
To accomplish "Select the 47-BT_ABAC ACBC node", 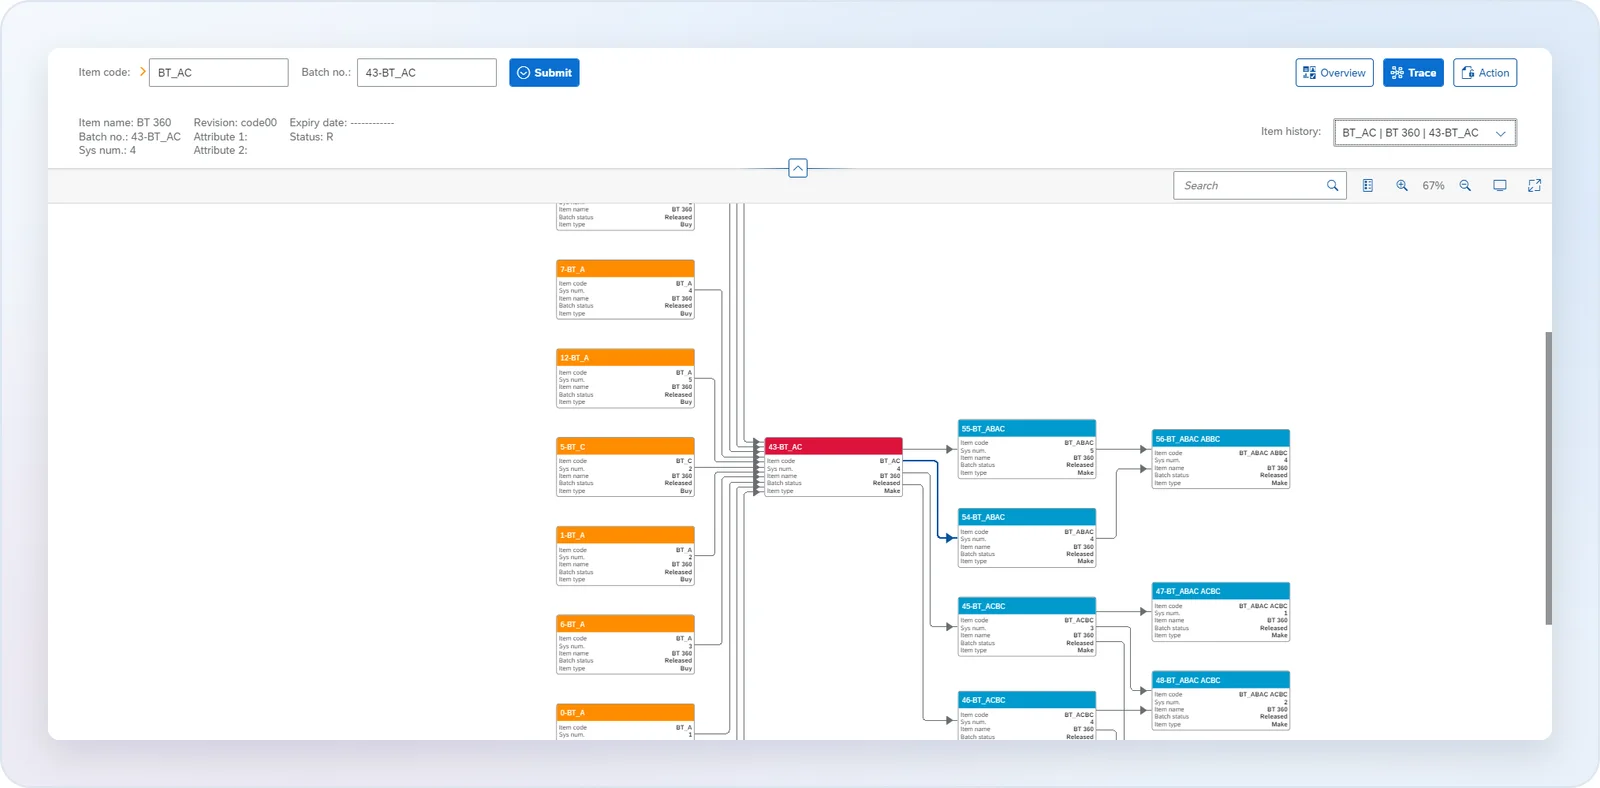I will (1221, 612).
